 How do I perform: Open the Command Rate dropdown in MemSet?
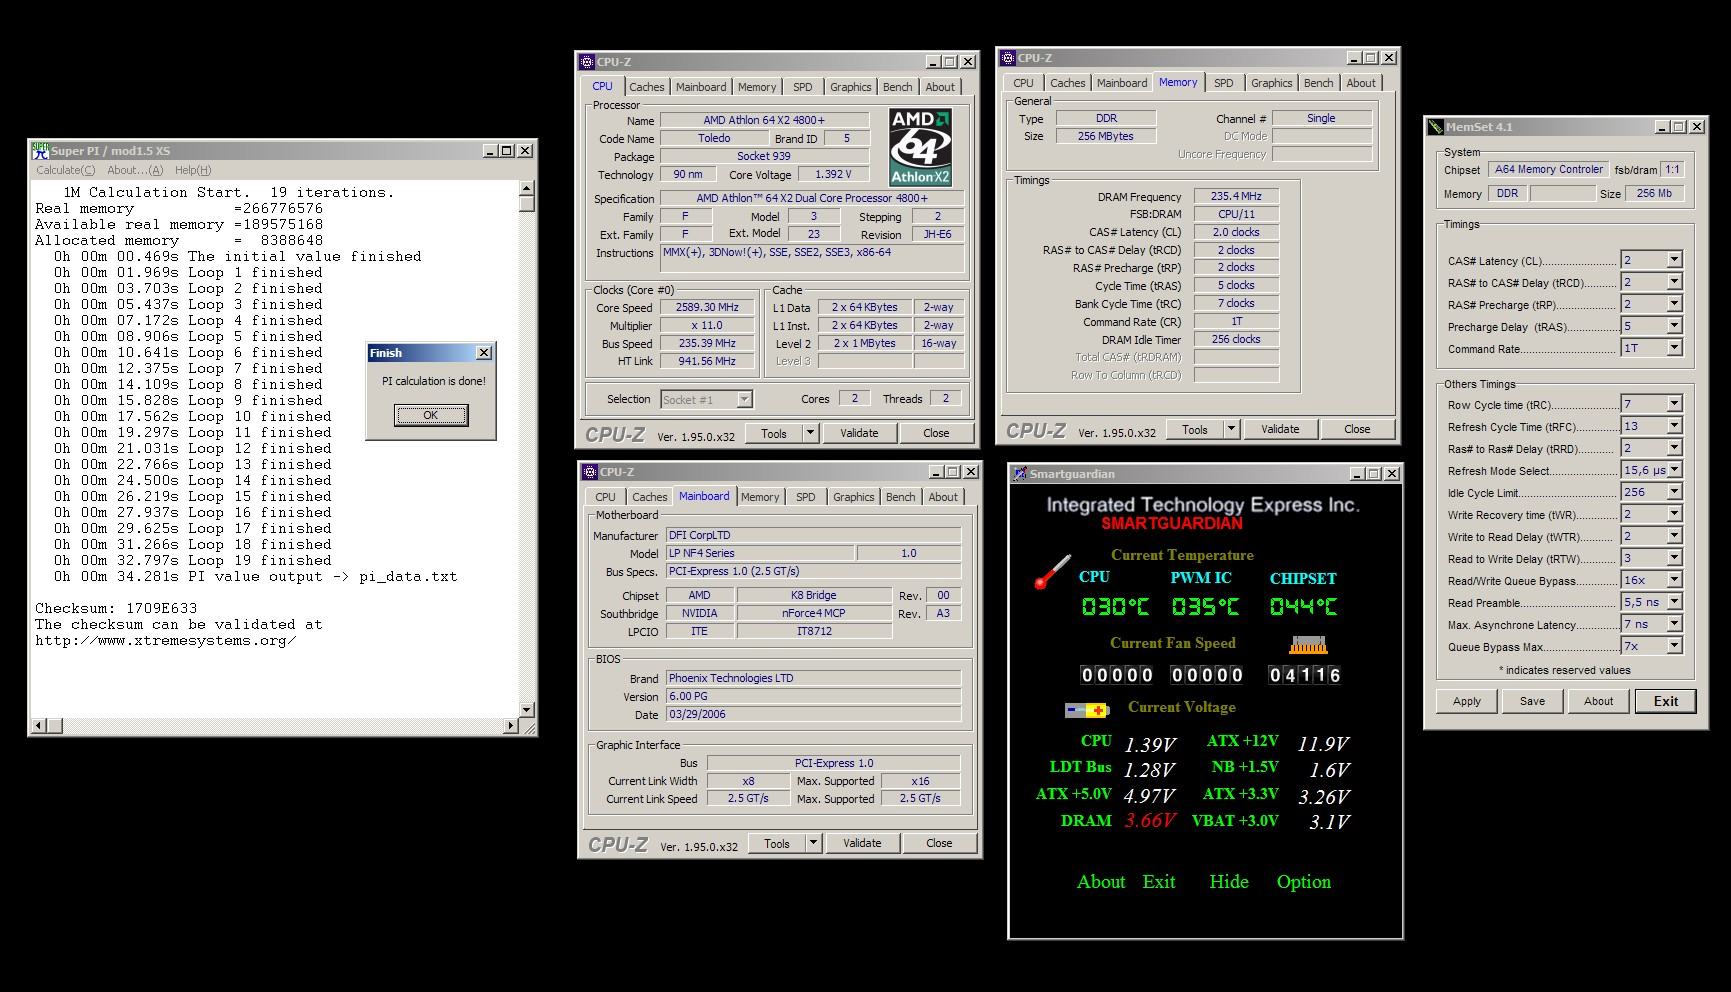coord(1673,348)
